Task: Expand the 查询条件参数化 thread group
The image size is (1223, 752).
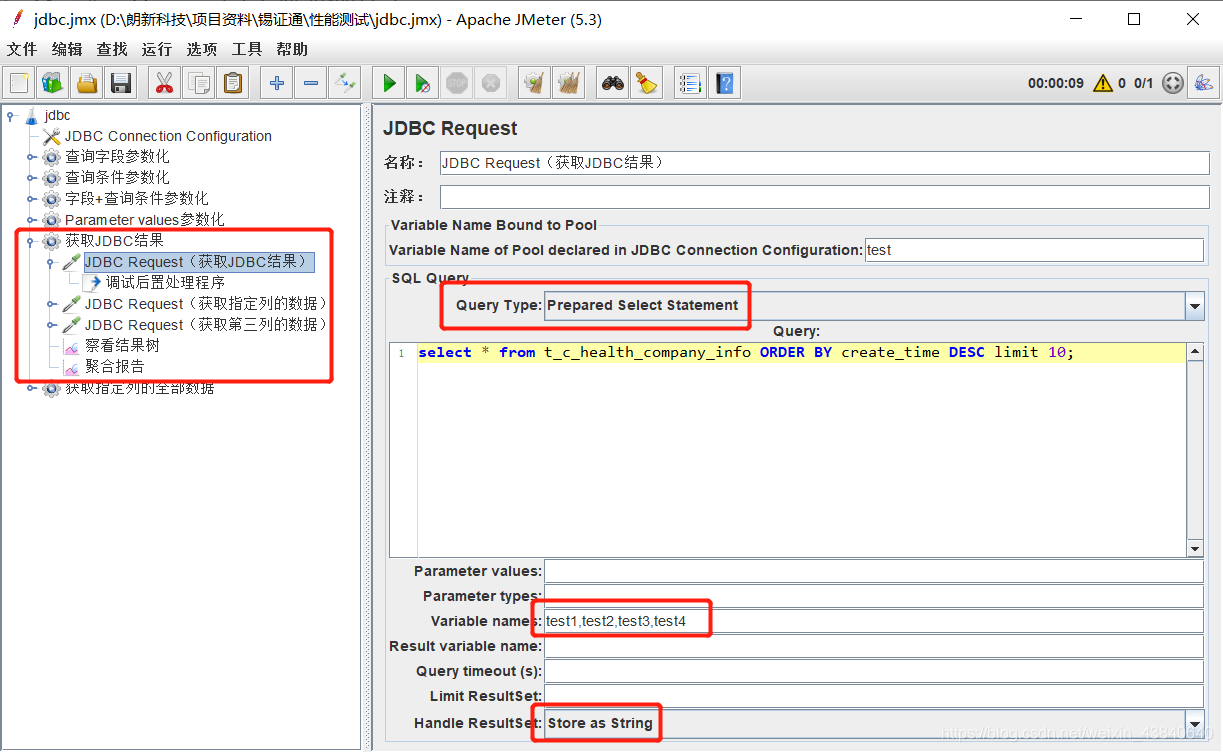Action: tap(32, 178)
